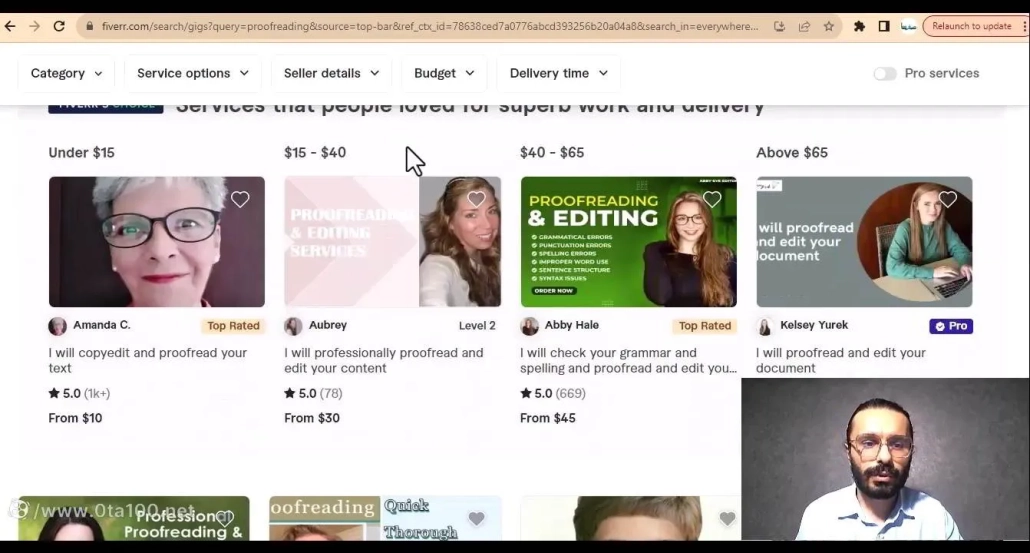Expand the Category filter dropdown
1030x553 pixels.
[x=66, y=73]
